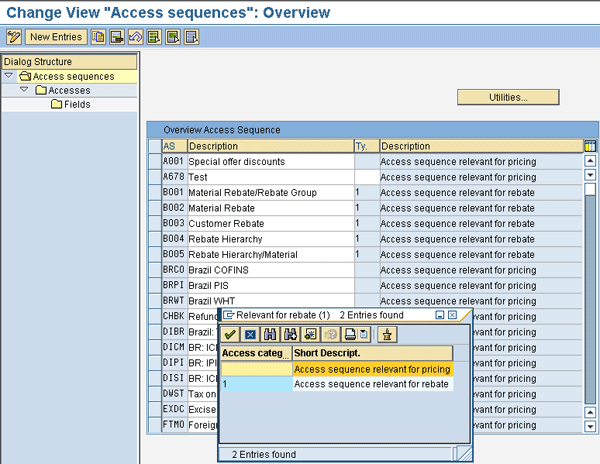Image resolution: width=600 pixels, height=464 pixels.
Task: Select row marker for BRCO Brazil COFINS
Action: pos(155,270)
